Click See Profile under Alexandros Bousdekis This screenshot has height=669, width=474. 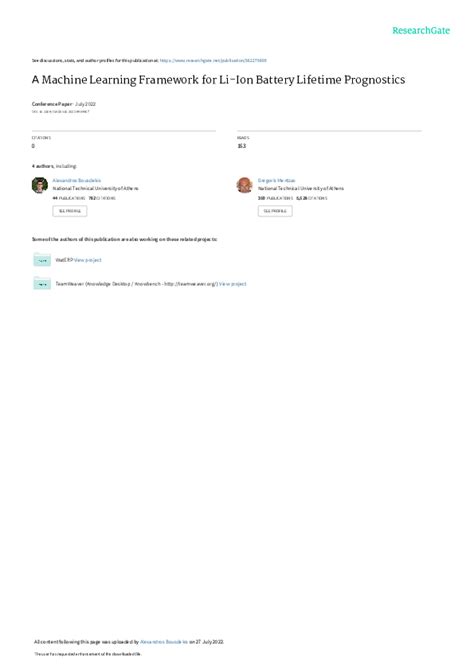point(70,211)
